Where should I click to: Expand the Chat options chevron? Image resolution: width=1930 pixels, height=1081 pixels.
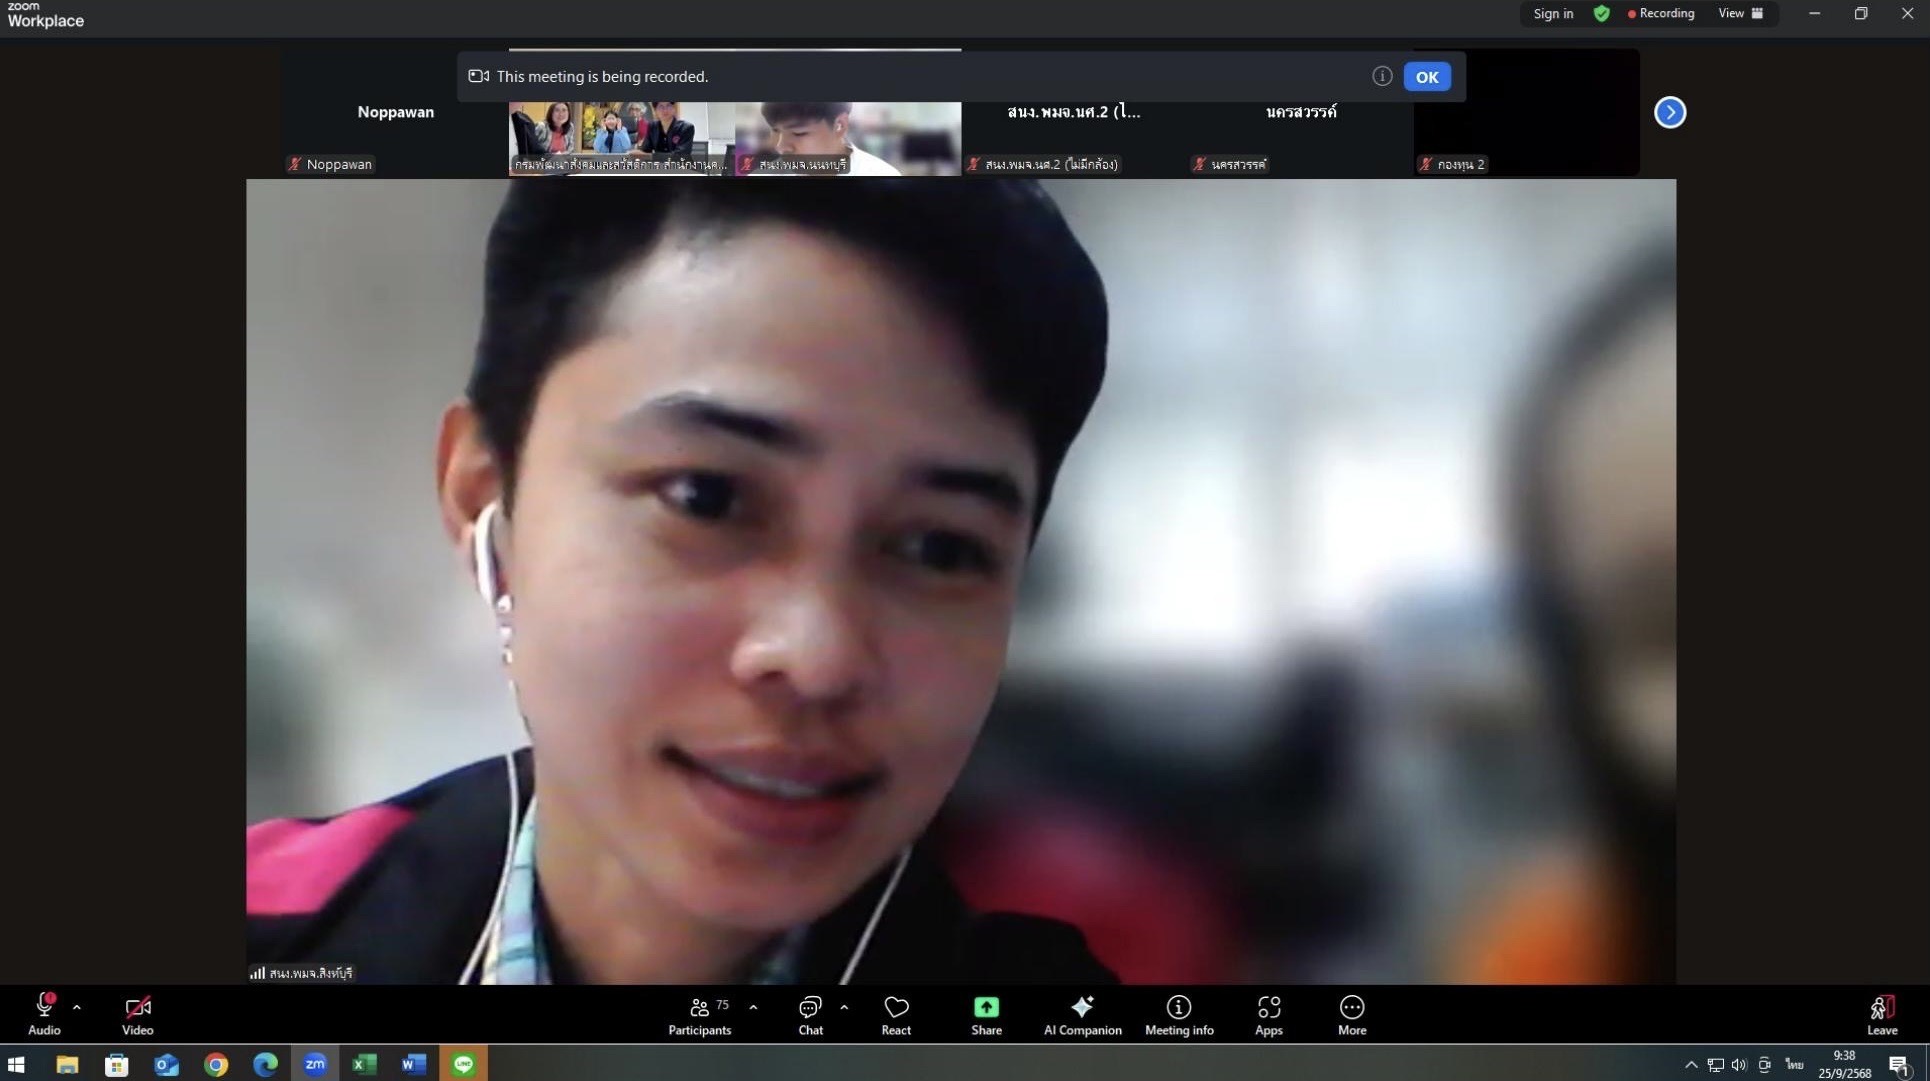[844, 1007]
